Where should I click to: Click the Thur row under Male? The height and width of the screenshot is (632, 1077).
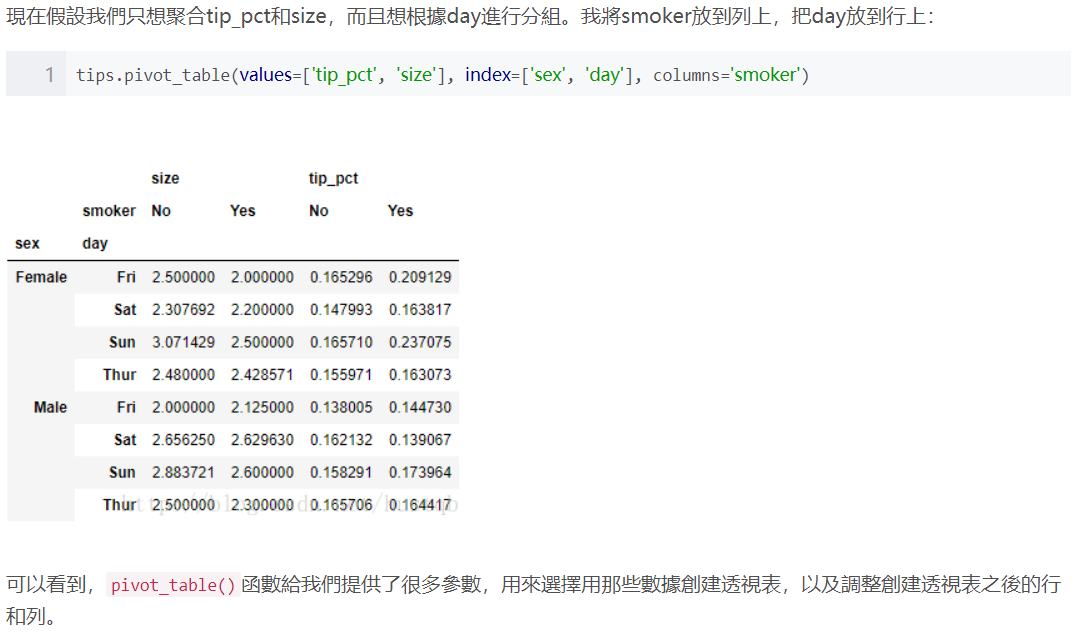tap(118, 505)
